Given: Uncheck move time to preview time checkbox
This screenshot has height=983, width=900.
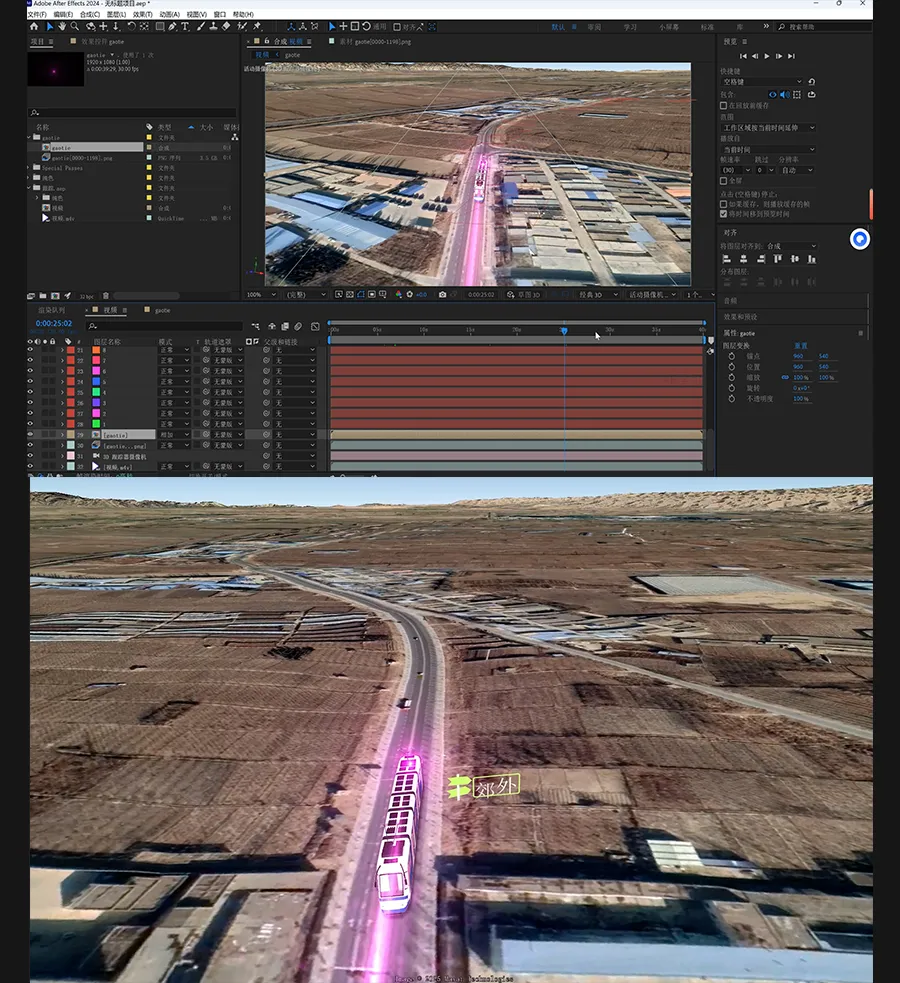Looking at the screenshot, I should tap(723, 214).
